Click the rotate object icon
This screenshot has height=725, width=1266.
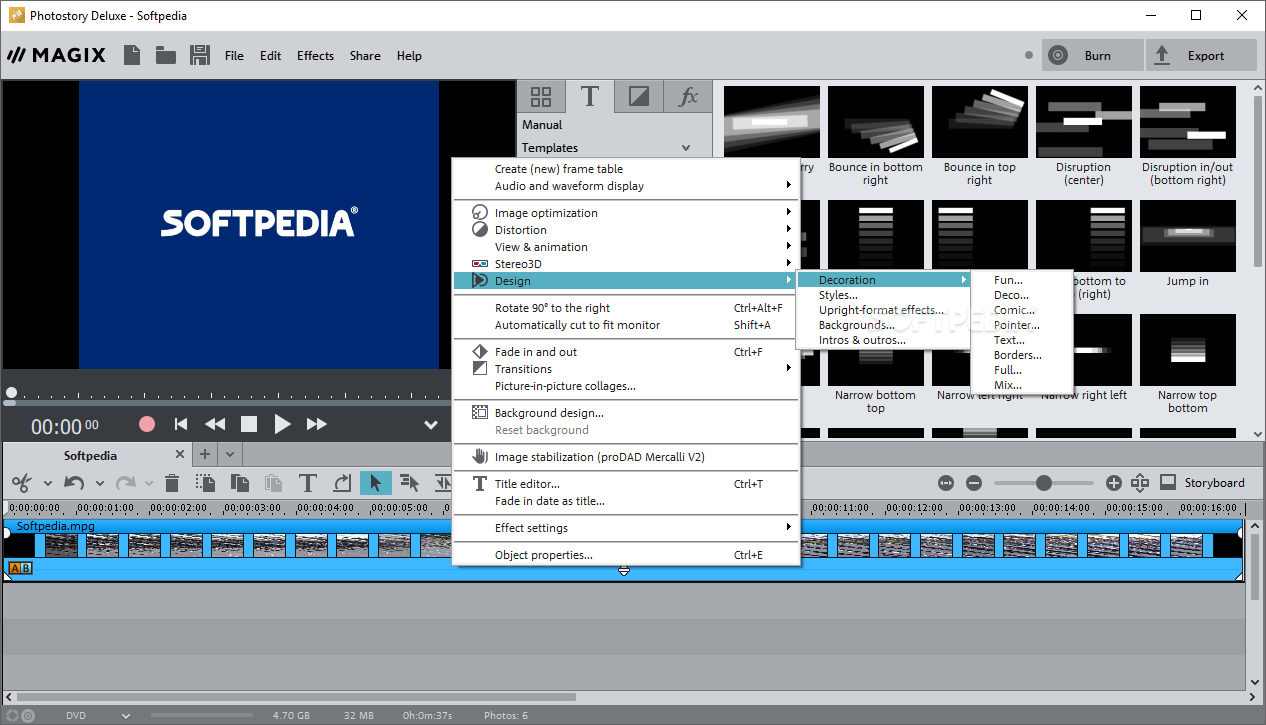(x=342, y=483)
